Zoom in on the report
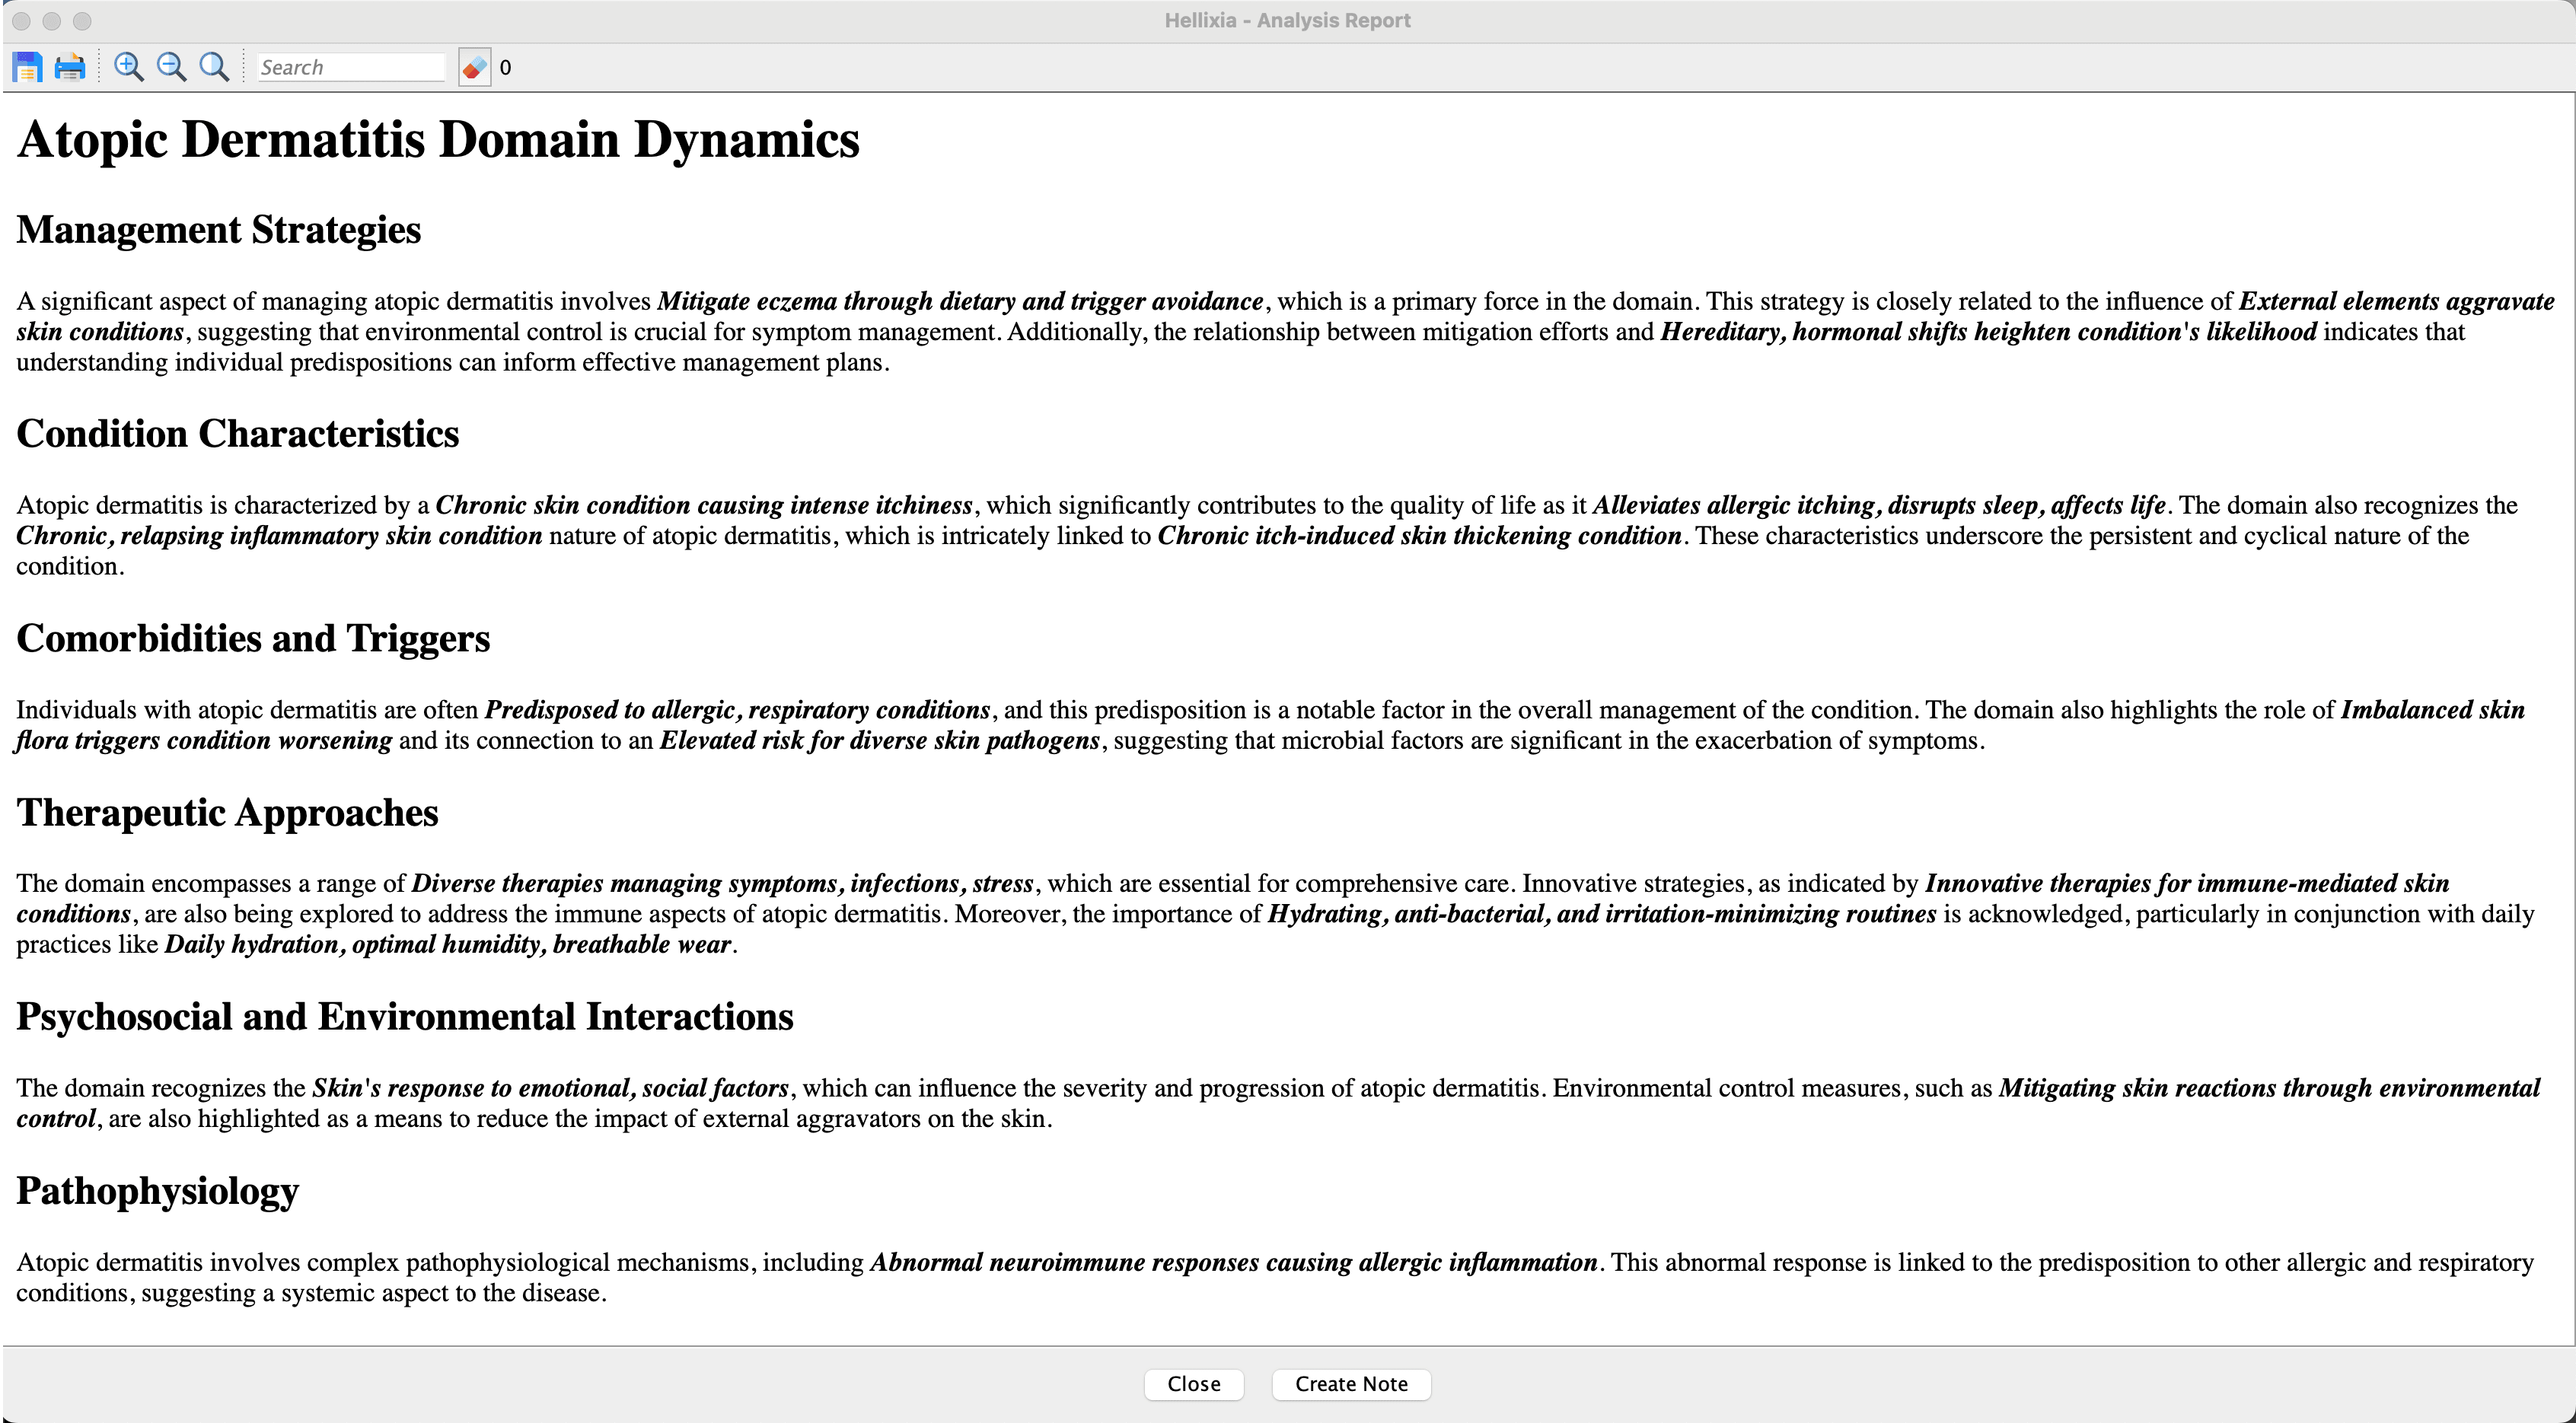The width and height of the screenshot is (2576, 1423). [128, 67]
